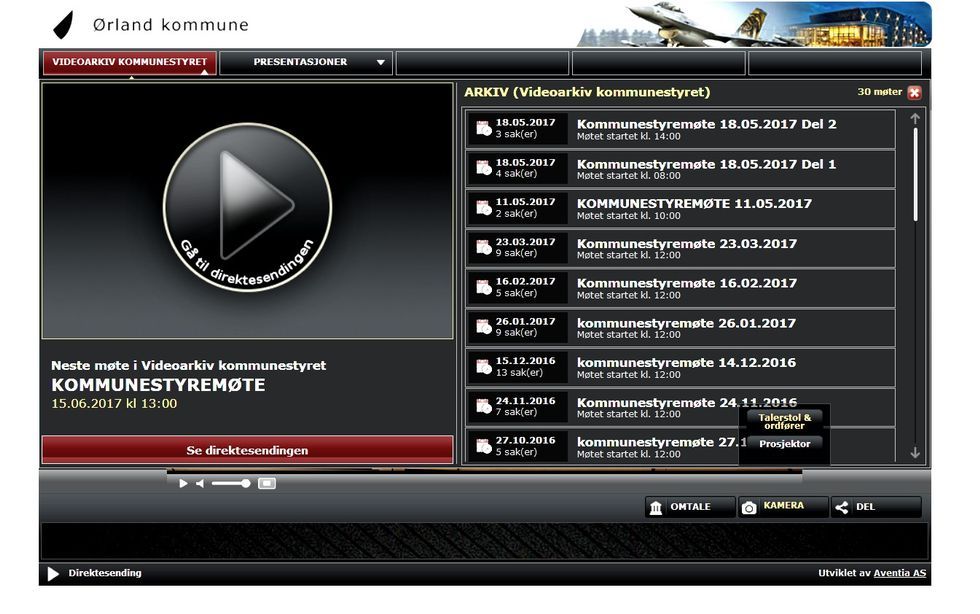980x614 pixels.
Task: Share the video with the DEL button
Action: tap(875, 507)
